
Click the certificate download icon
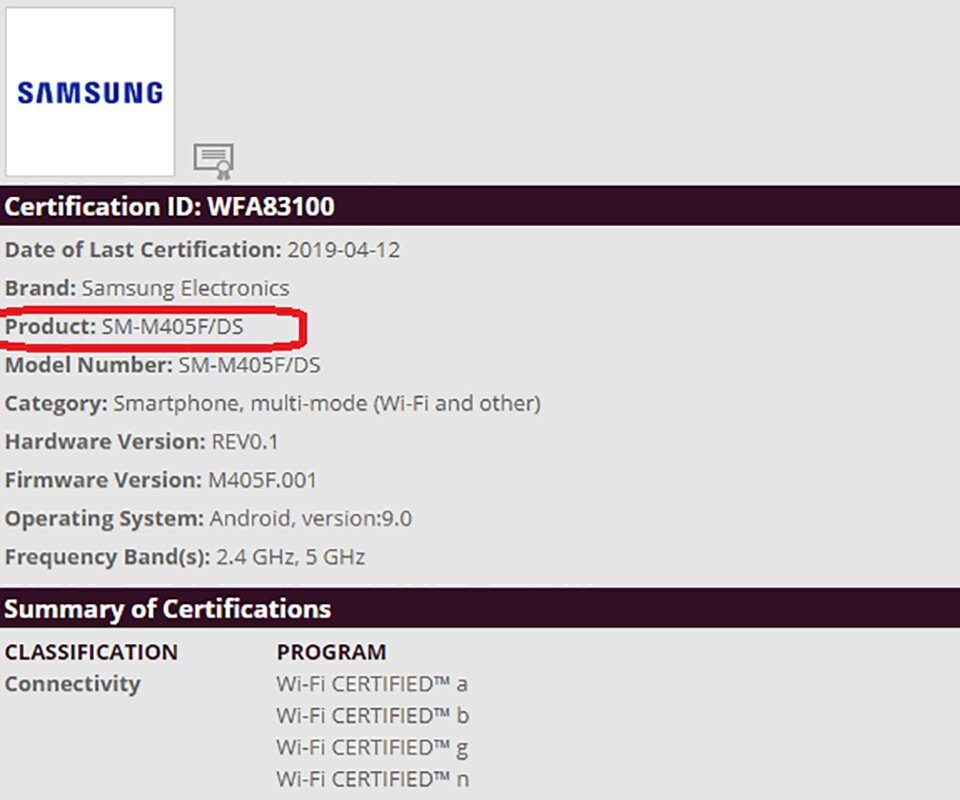click(214, 161)
